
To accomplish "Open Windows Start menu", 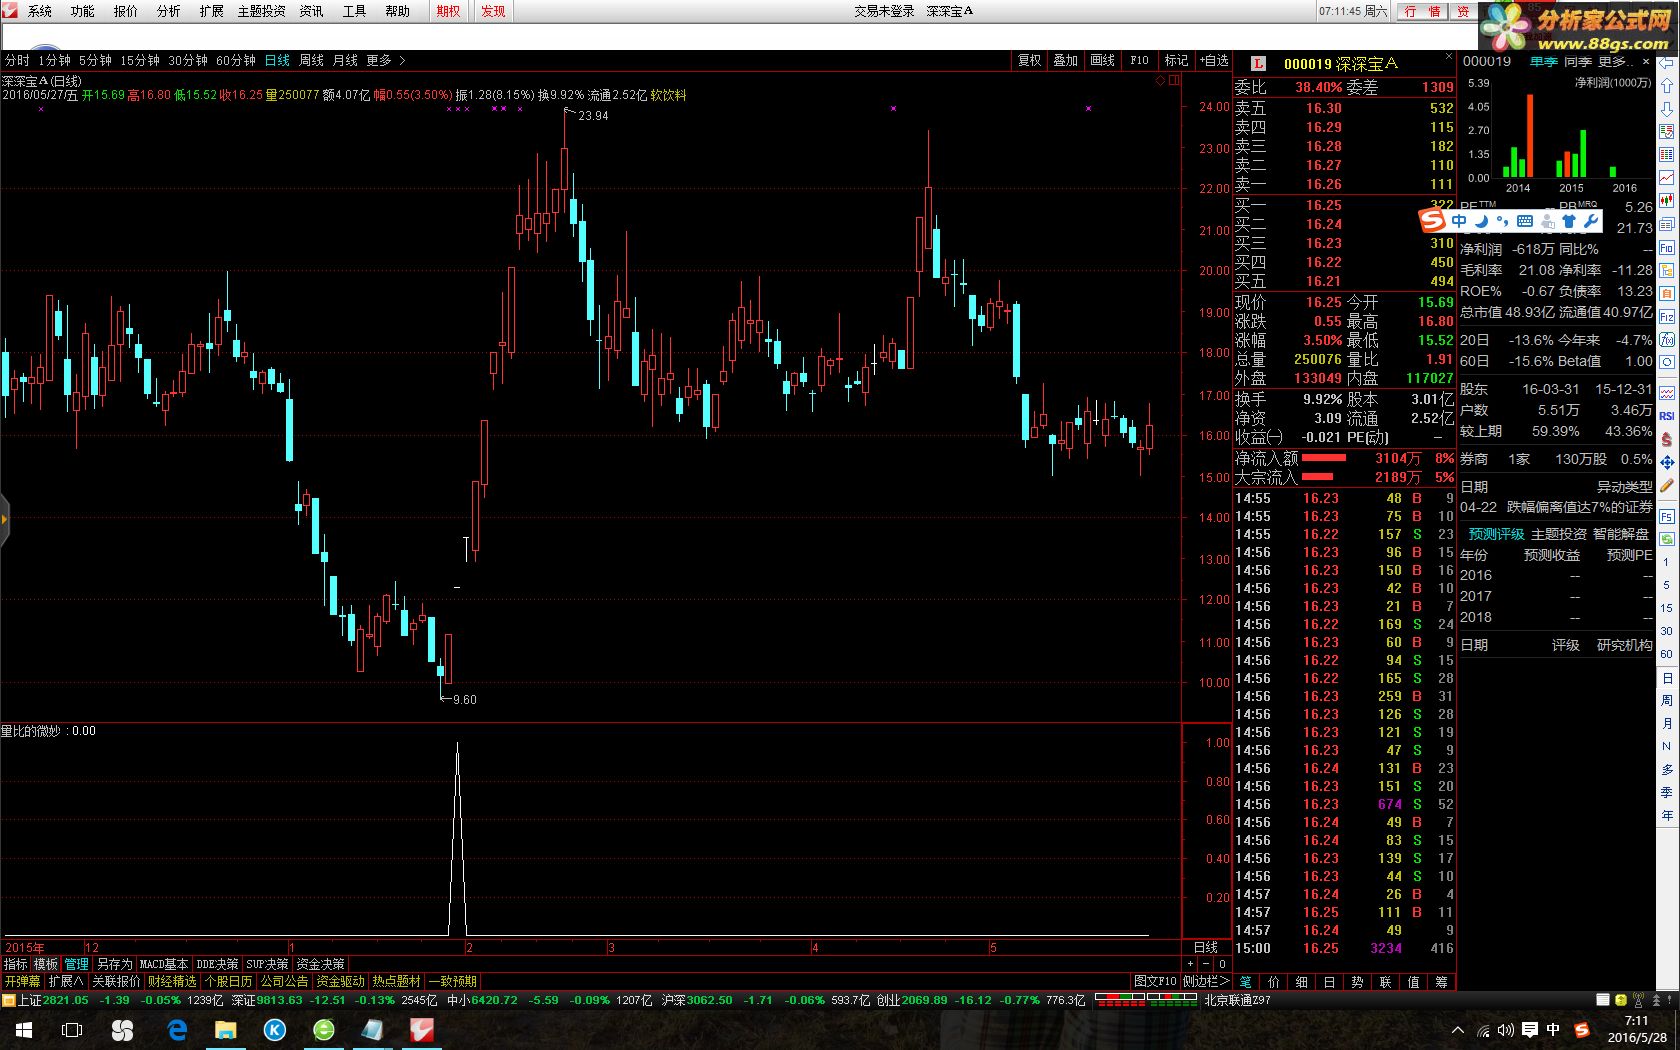I will pos(24,1029).
